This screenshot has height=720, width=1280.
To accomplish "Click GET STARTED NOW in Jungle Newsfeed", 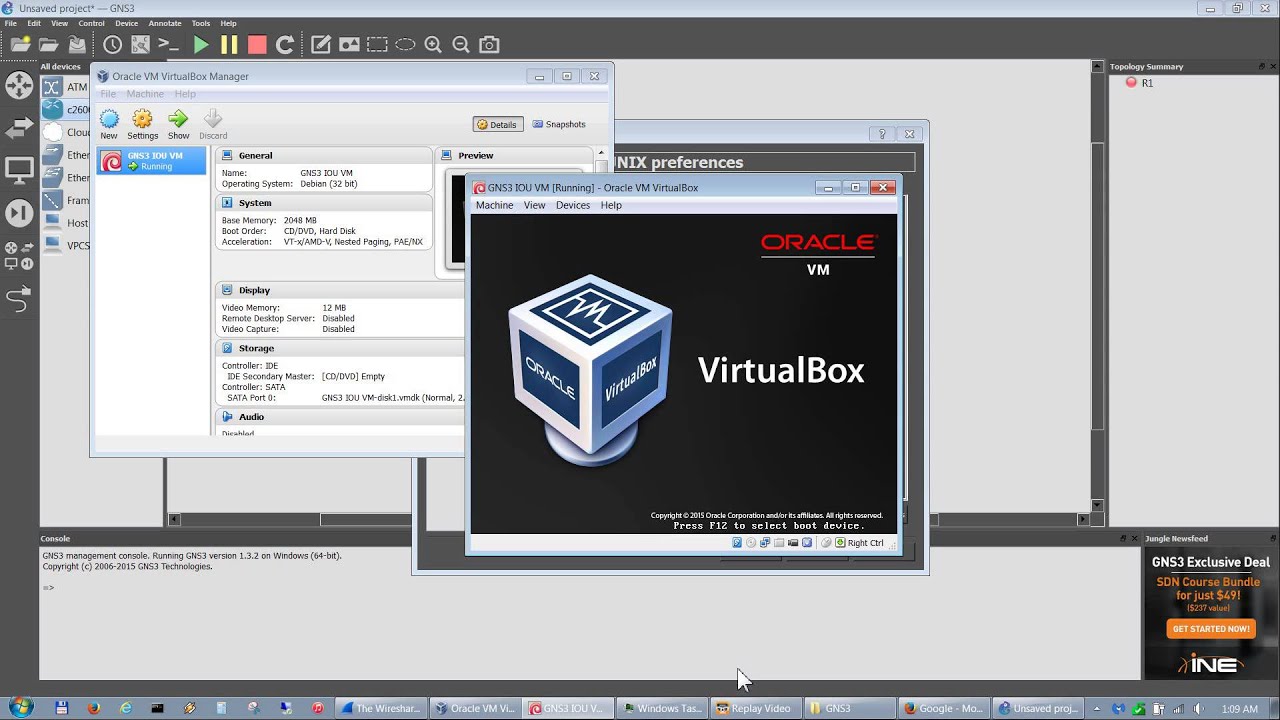I will 1210,629.
